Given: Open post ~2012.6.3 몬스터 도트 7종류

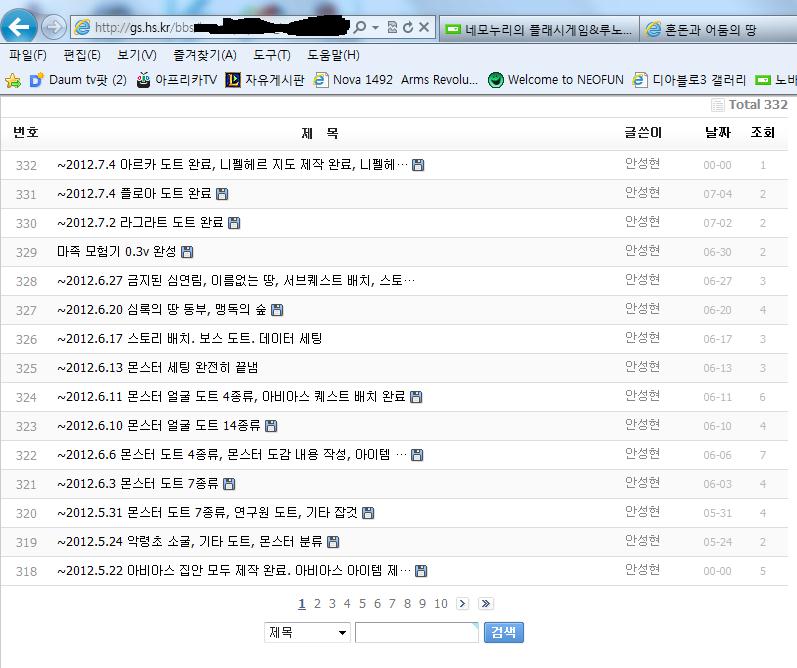Looking at the screenshot, I should click(138, 483).
